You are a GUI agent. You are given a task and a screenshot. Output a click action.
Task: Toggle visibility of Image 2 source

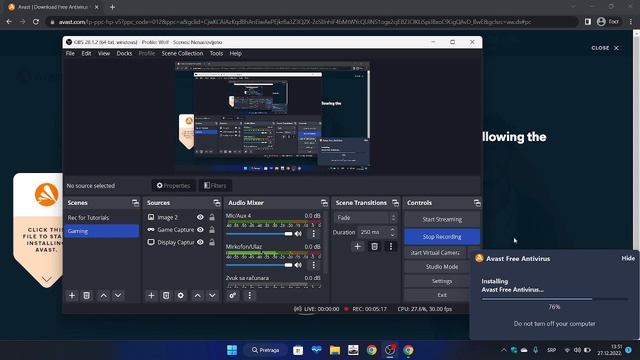(200, 217)
